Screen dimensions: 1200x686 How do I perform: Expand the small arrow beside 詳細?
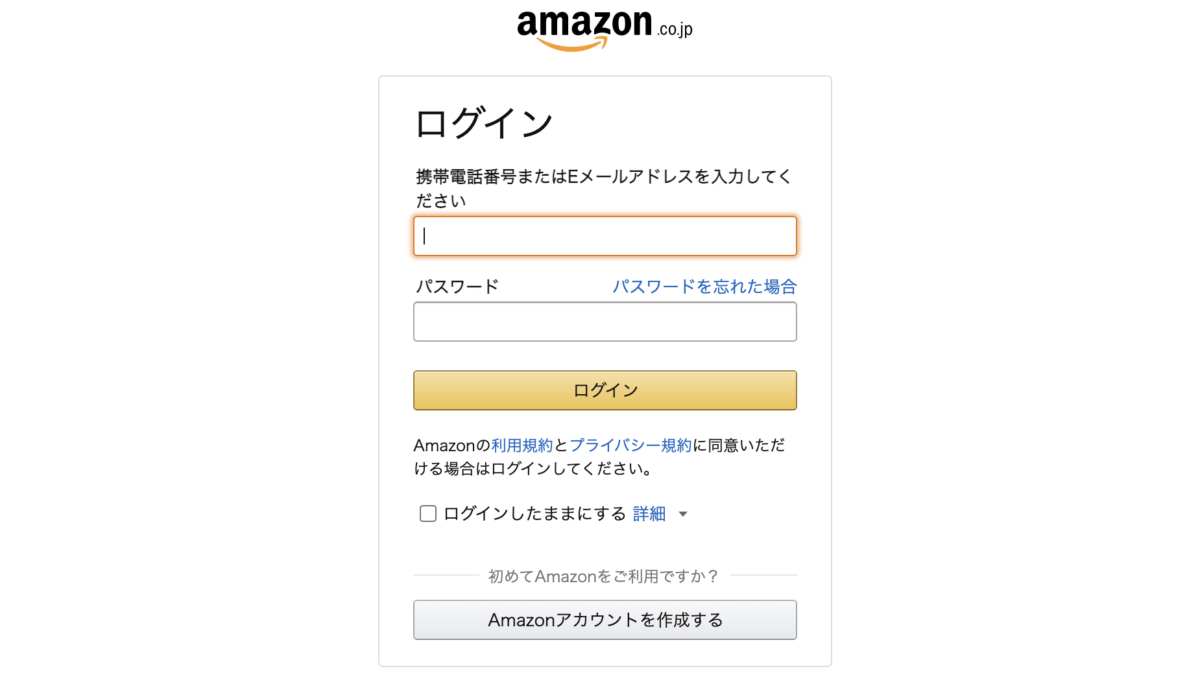(683, 515)
